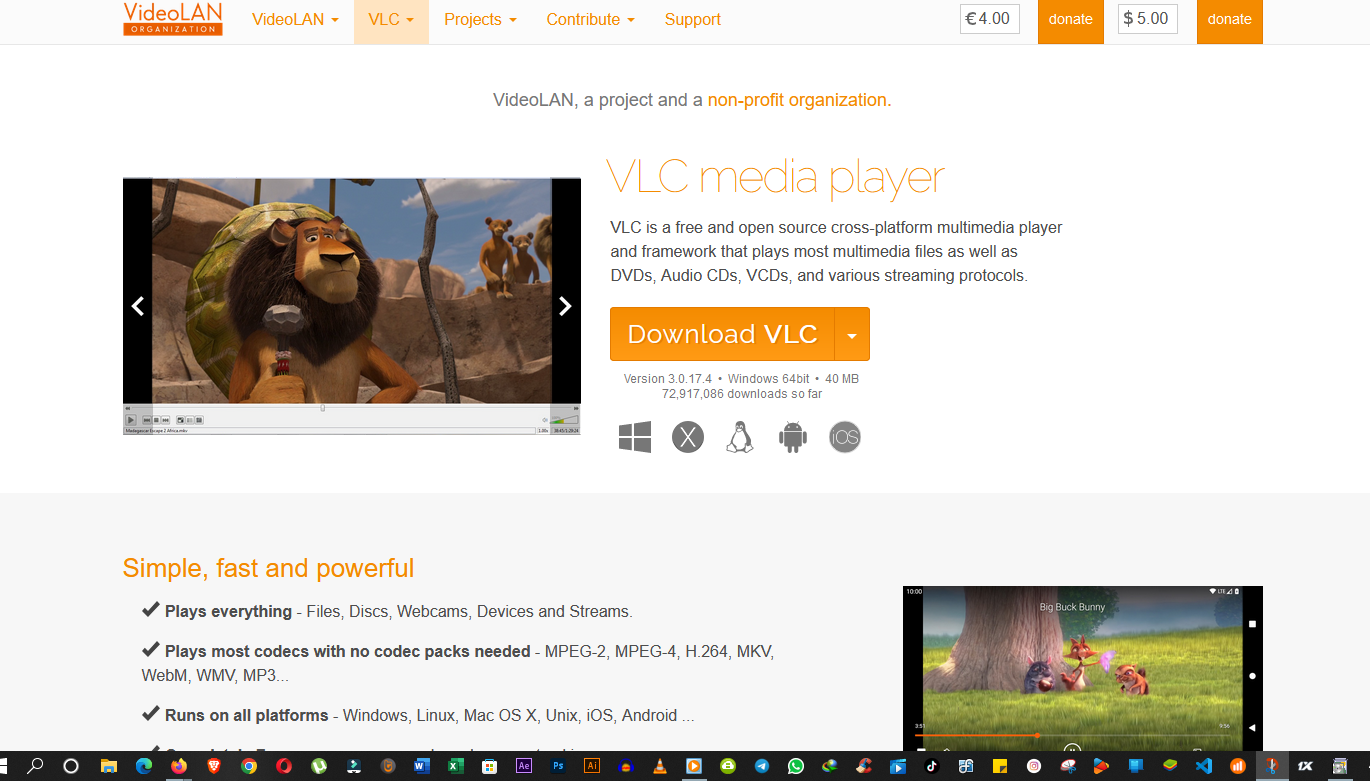Open Telegram from the taskbar
Image resolution: width=1370 pixels, height=781 pixels.
762,766
